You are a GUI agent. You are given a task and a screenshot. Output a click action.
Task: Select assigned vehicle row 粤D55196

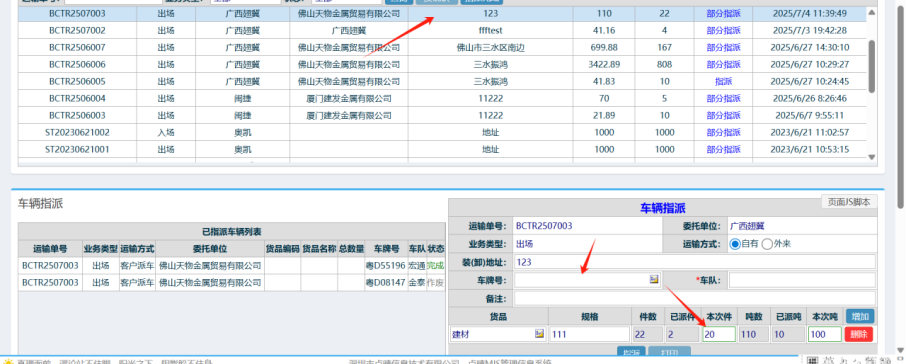tap(231, 266)
